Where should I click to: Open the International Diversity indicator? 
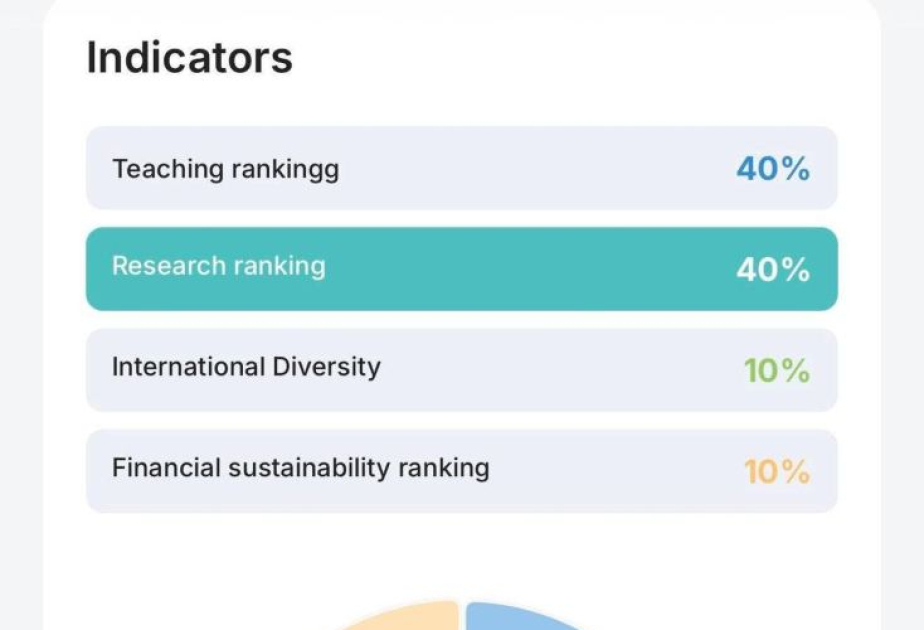(462, 370)
